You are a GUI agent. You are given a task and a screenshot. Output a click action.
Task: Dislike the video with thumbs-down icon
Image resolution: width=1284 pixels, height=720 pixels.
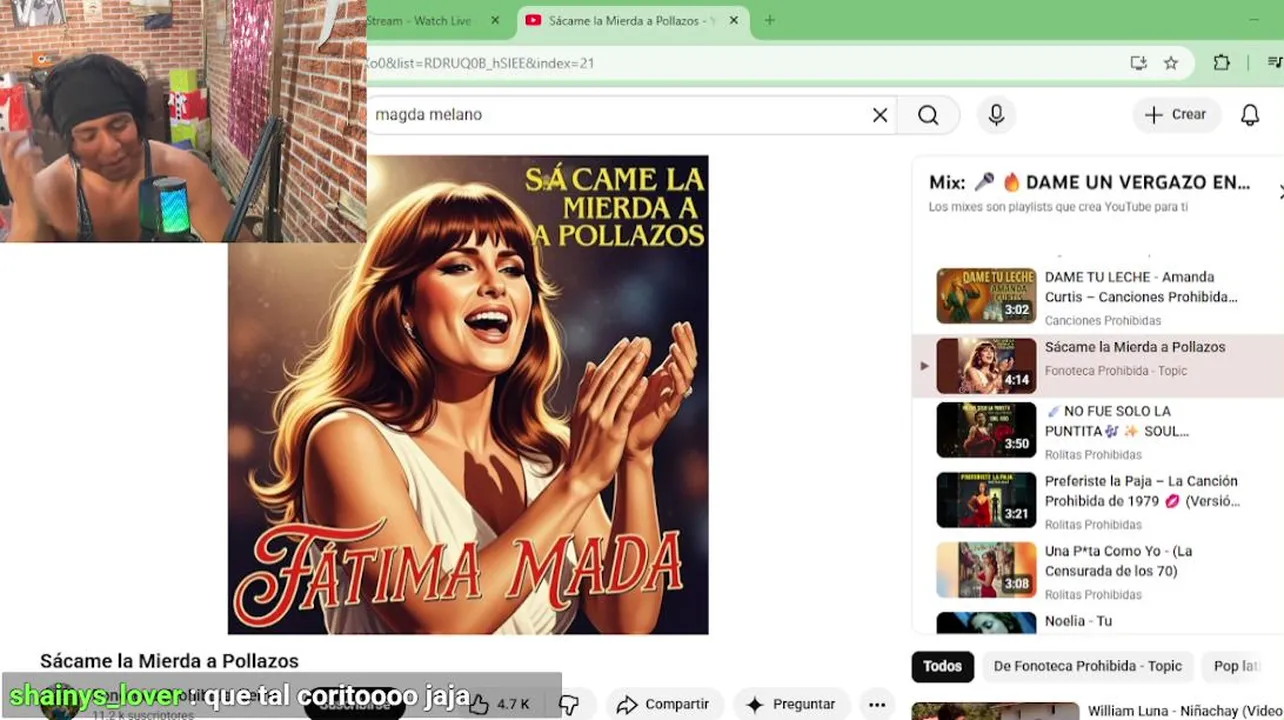569,704
